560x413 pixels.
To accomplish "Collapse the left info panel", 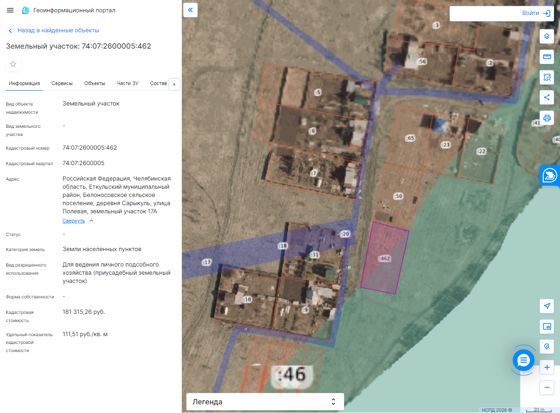I will click(190, 10).
